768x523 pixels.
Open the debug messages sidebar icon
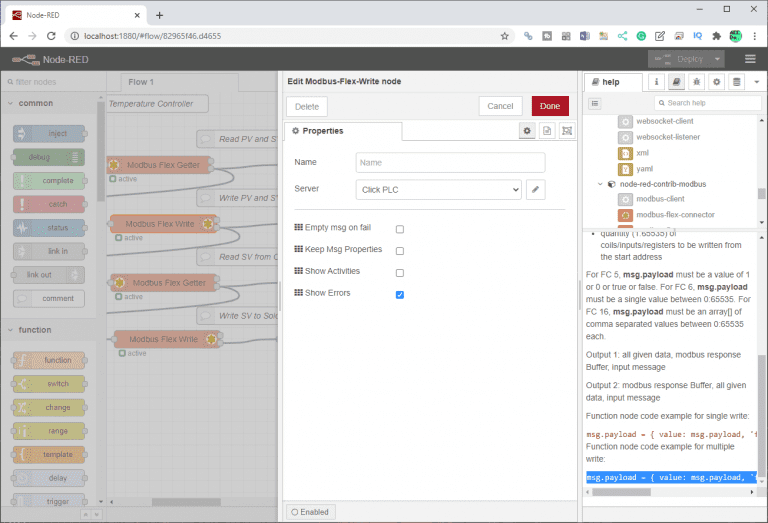pyautogui.click(x=697, y=81)
